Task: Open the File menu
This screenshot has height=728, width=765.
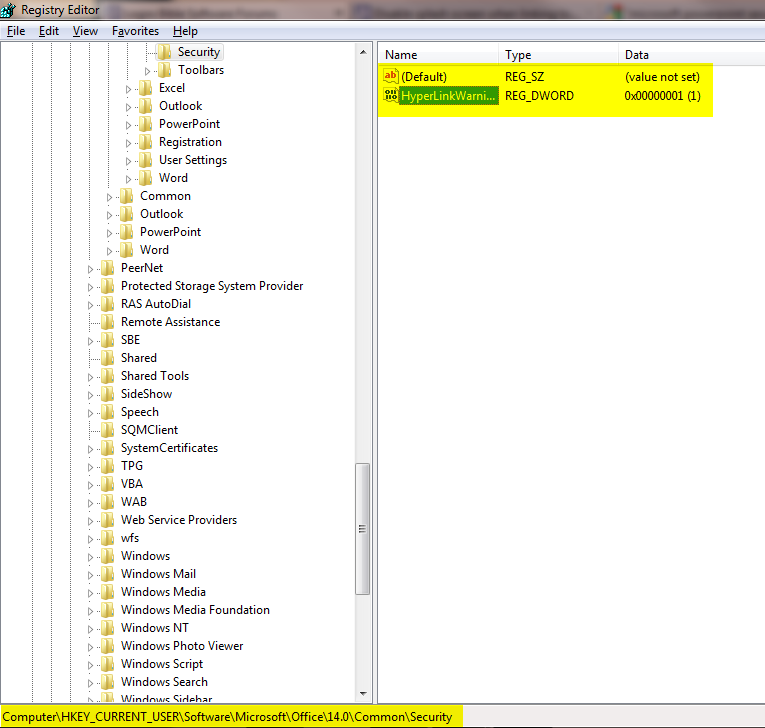Action: click(16, 31)
